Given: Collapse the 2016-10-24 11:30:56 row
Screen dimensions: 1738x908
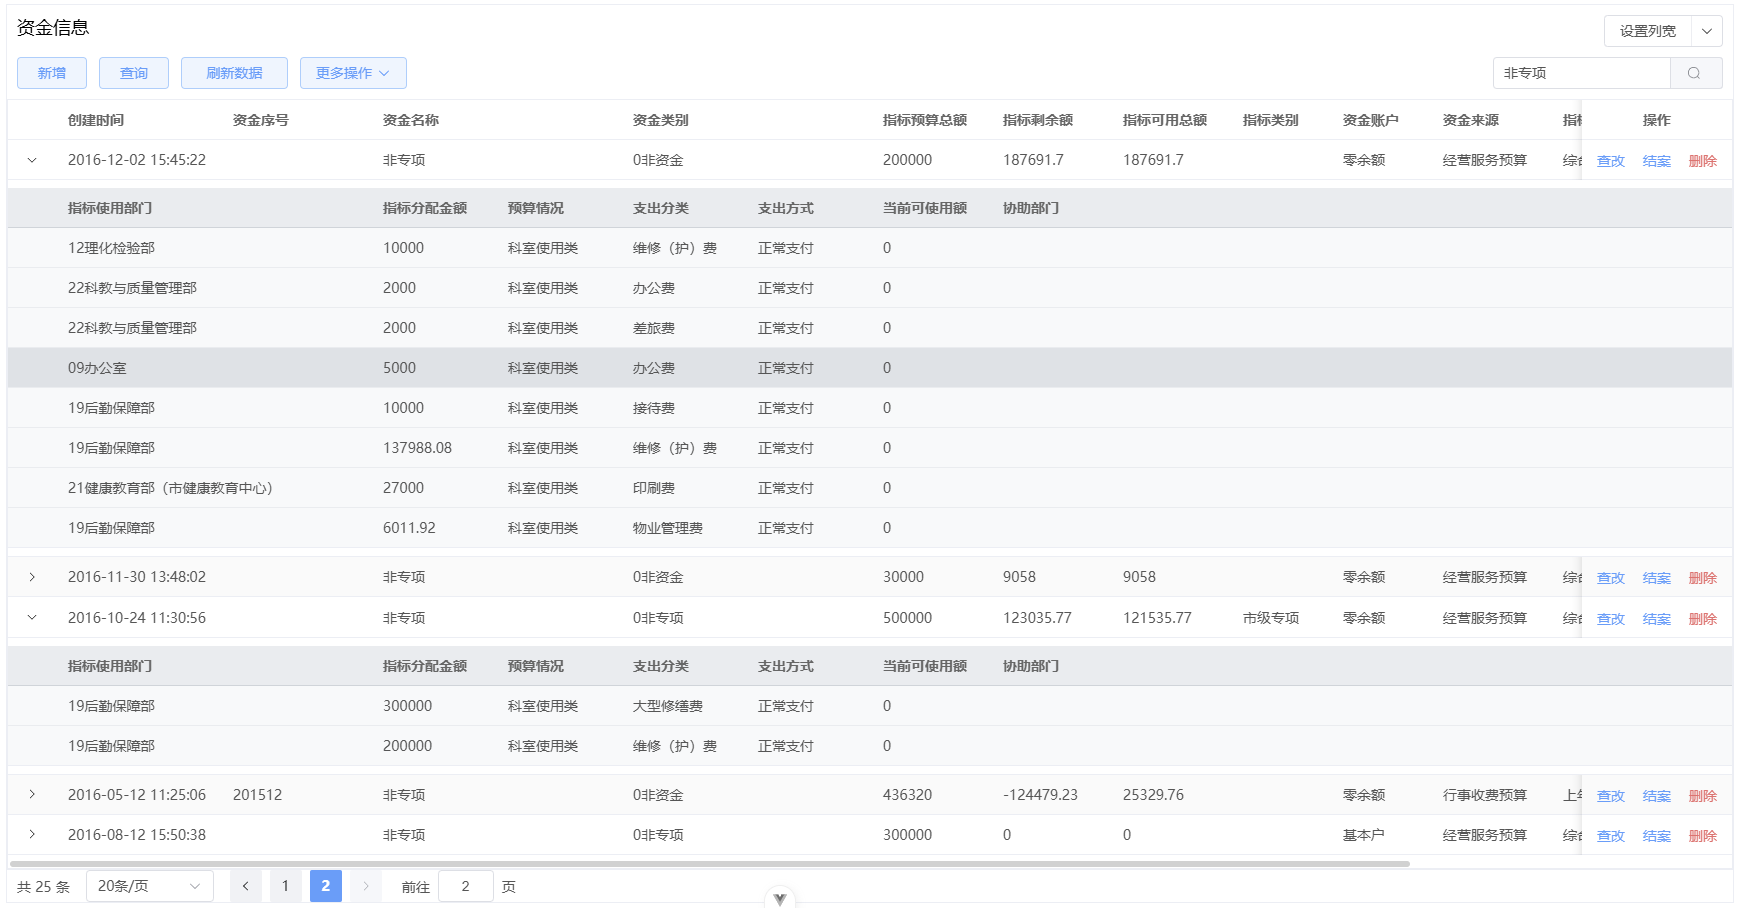Looking at the screenshot, I should click(x=32, y=618).
